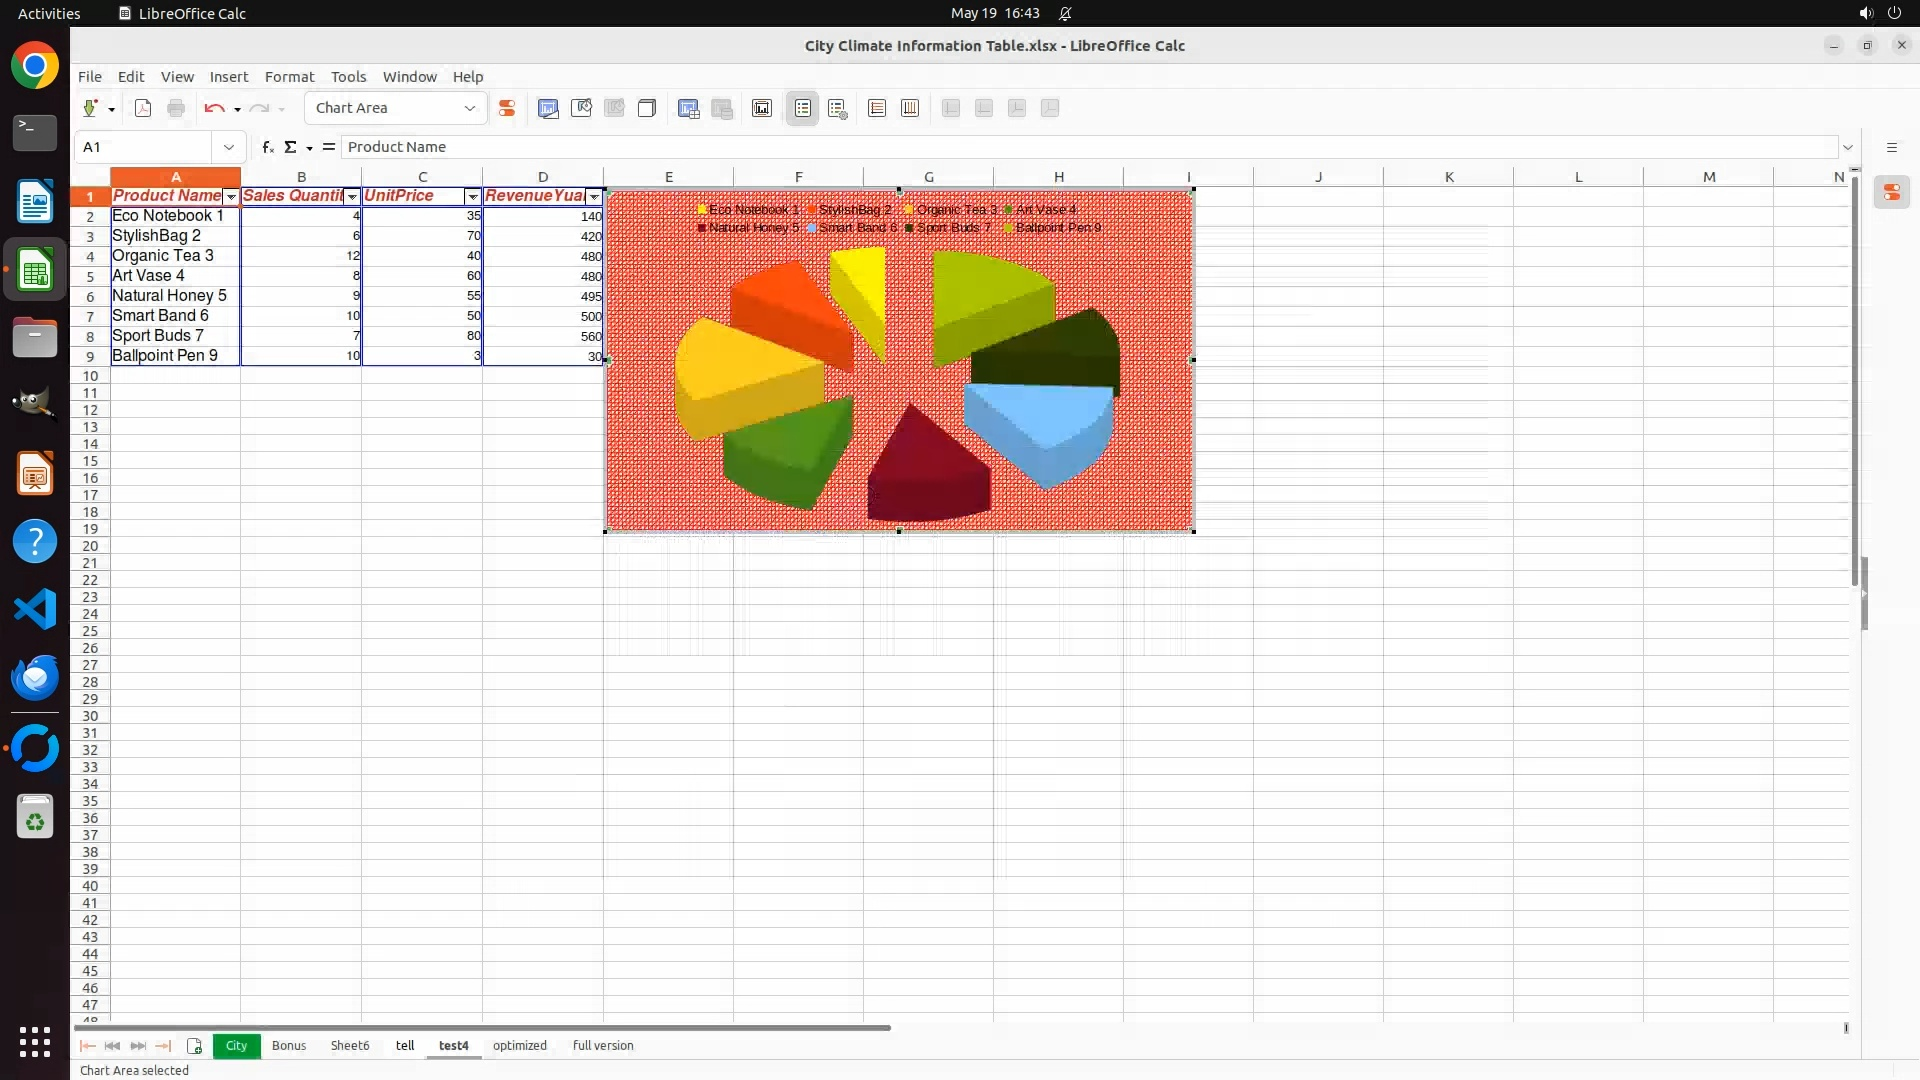Screen dimensions: 1920x1080
Task: Switch to the optimized sheet tab
Action: click(519, 1045)
